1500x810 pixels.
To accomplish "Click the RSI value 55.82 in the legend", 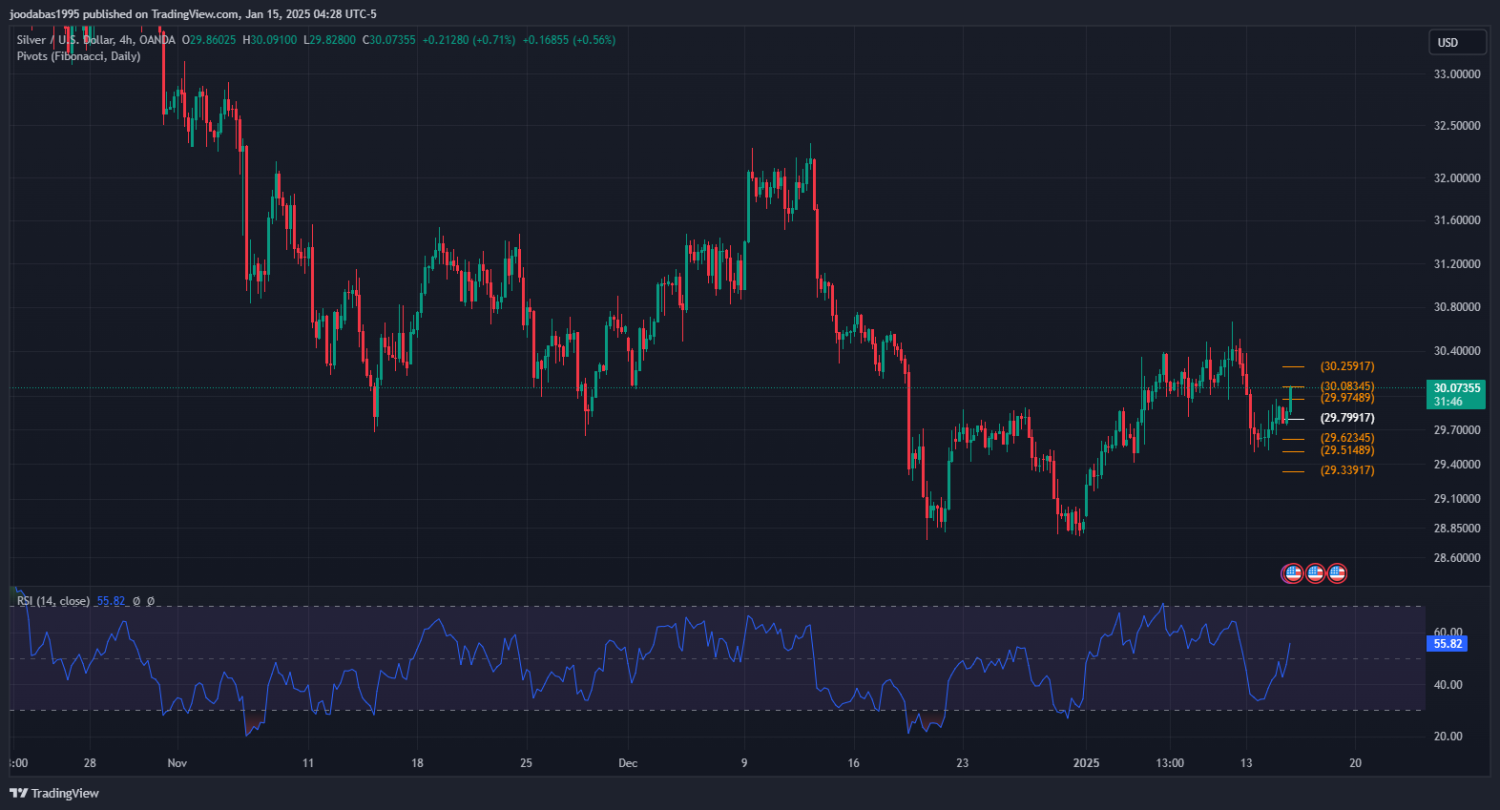I will [x=110, y=601].
